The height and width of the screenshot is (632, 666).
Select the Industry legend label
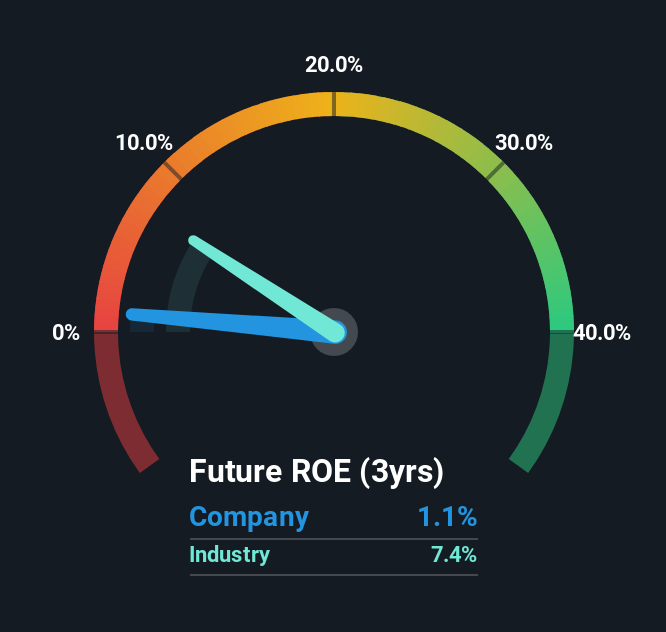tap(229, 555)
